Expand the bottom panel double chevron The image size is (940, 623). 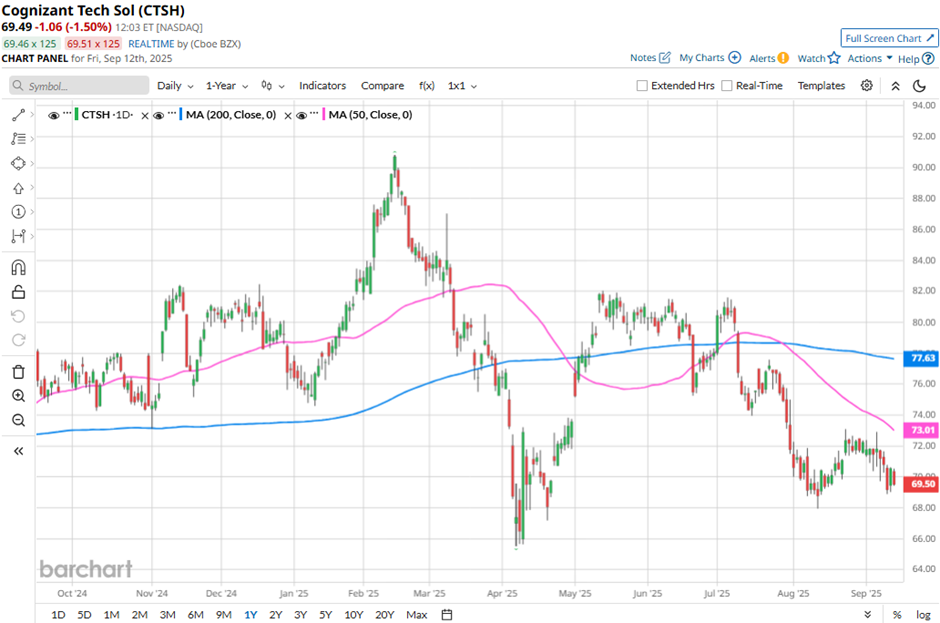[867, 615]
